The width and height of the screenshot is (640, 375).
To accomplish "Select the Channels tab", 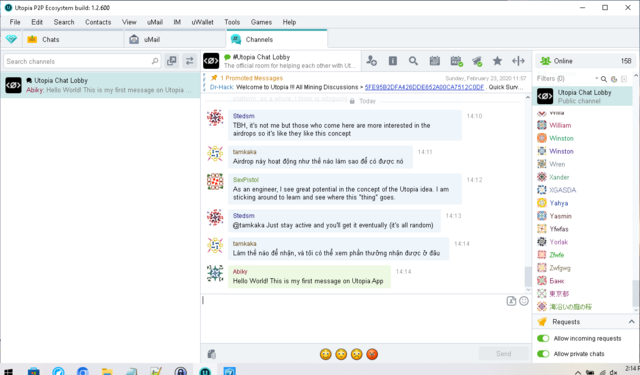I will tap(277, 39).
